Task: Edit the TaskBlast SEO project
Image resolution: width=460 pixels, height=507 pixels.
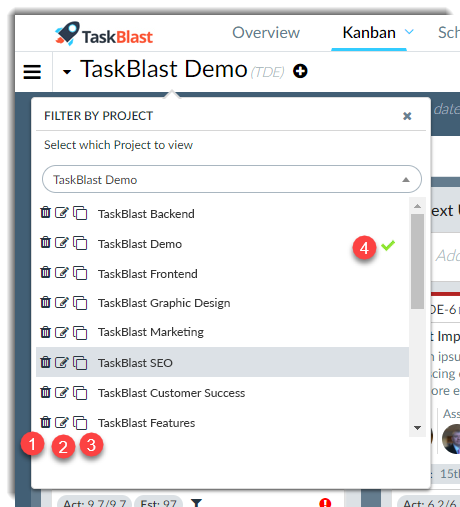Action: (62, 362)
